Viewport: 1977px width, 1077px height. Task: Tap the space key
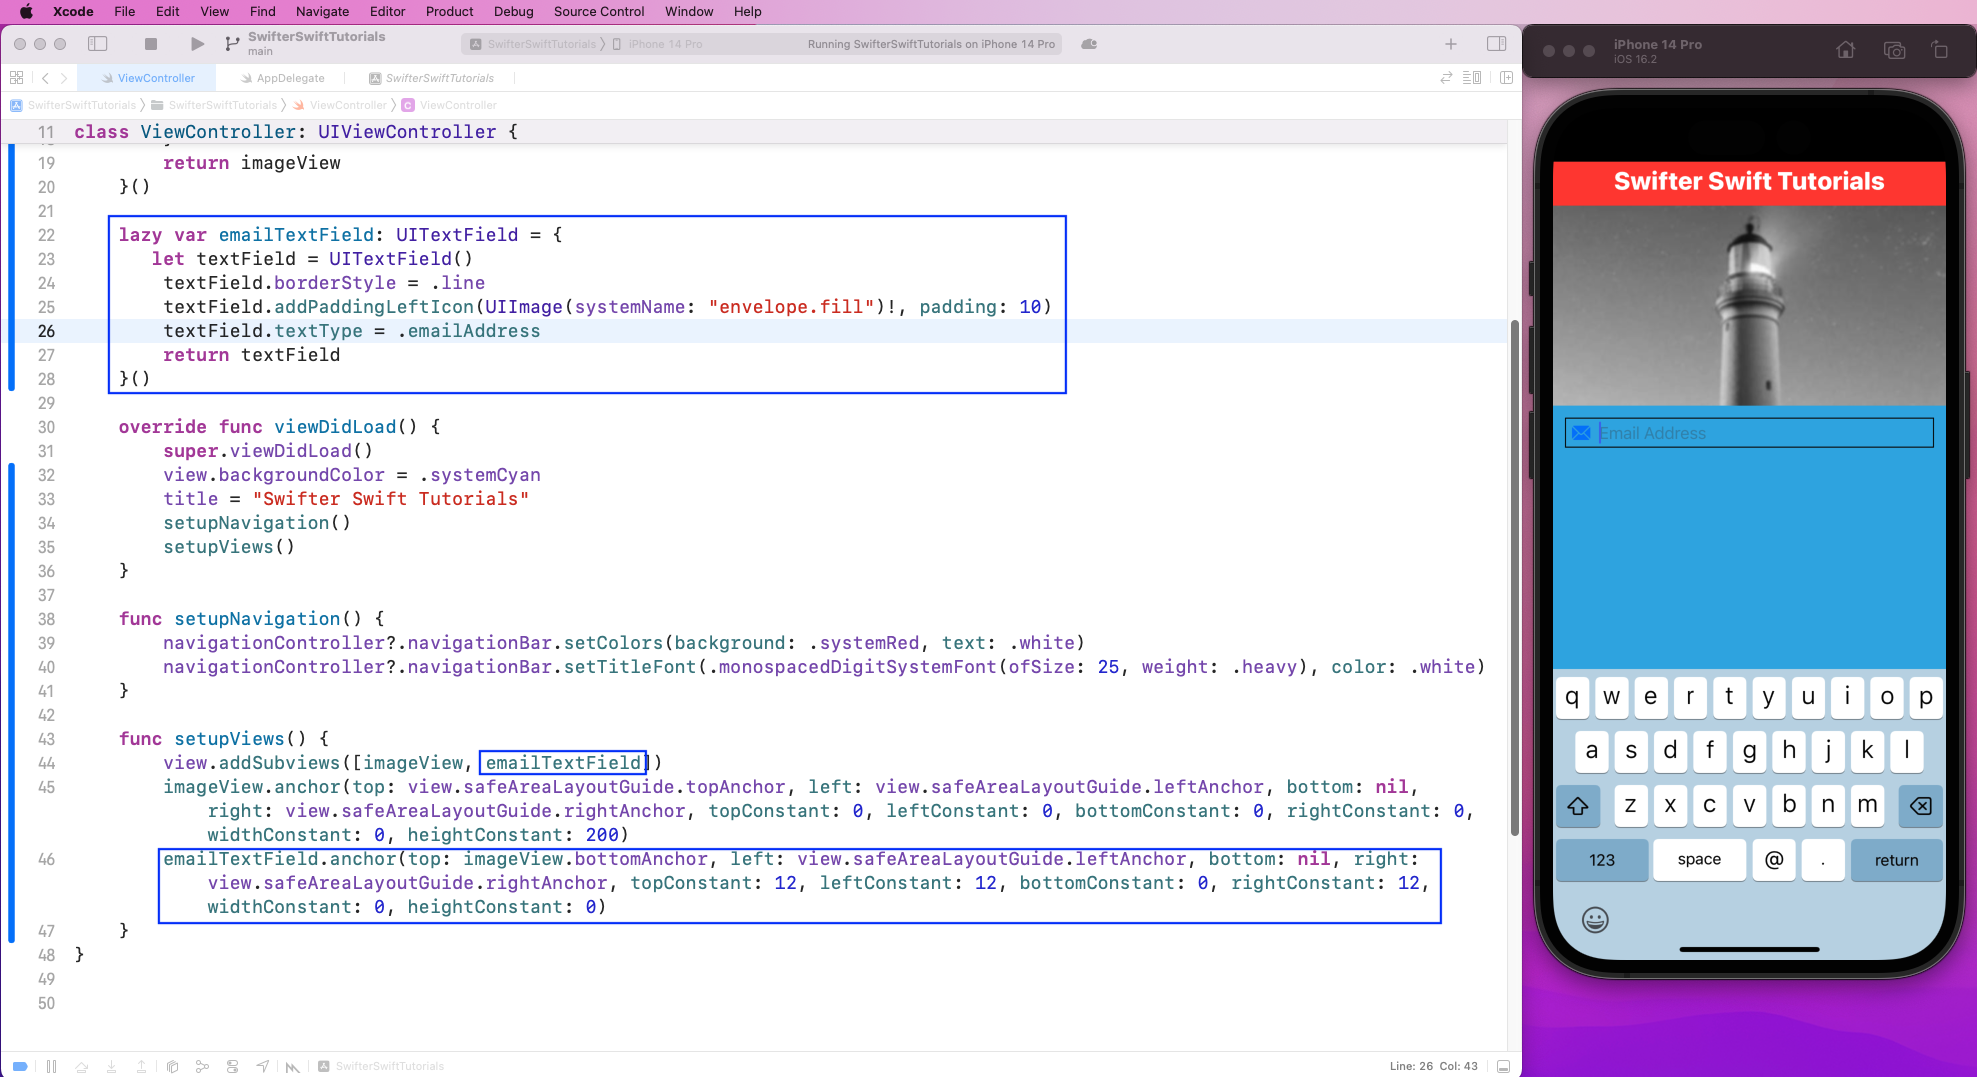pos(1699,860)
